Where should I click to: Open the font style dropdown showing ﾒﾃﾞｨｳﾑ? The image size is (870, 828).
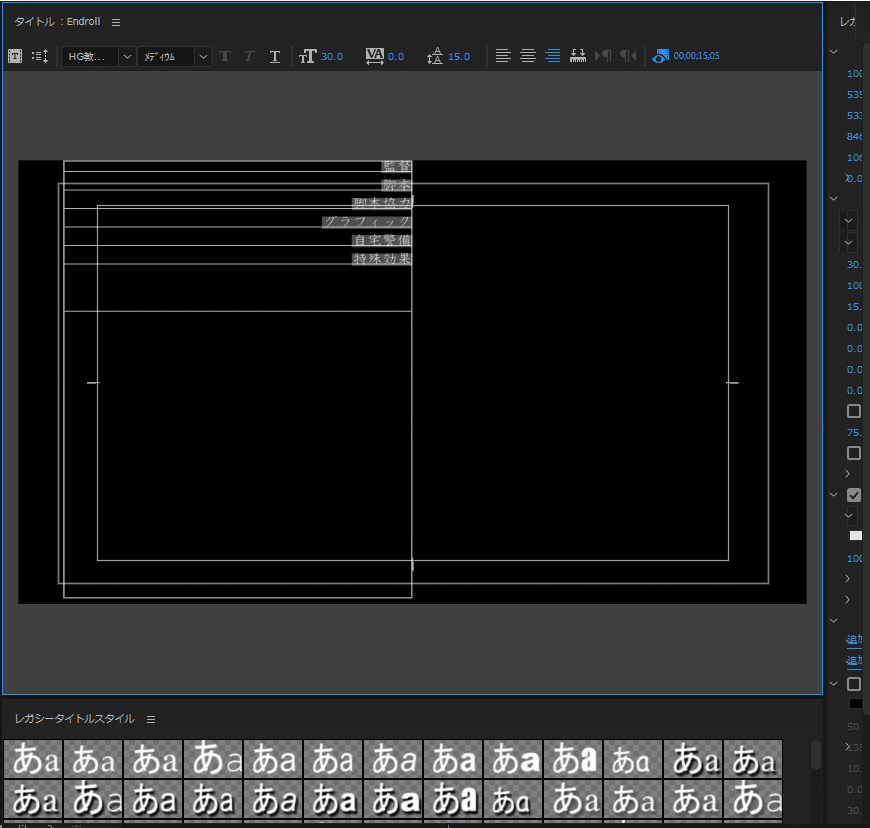coord(204,57)
